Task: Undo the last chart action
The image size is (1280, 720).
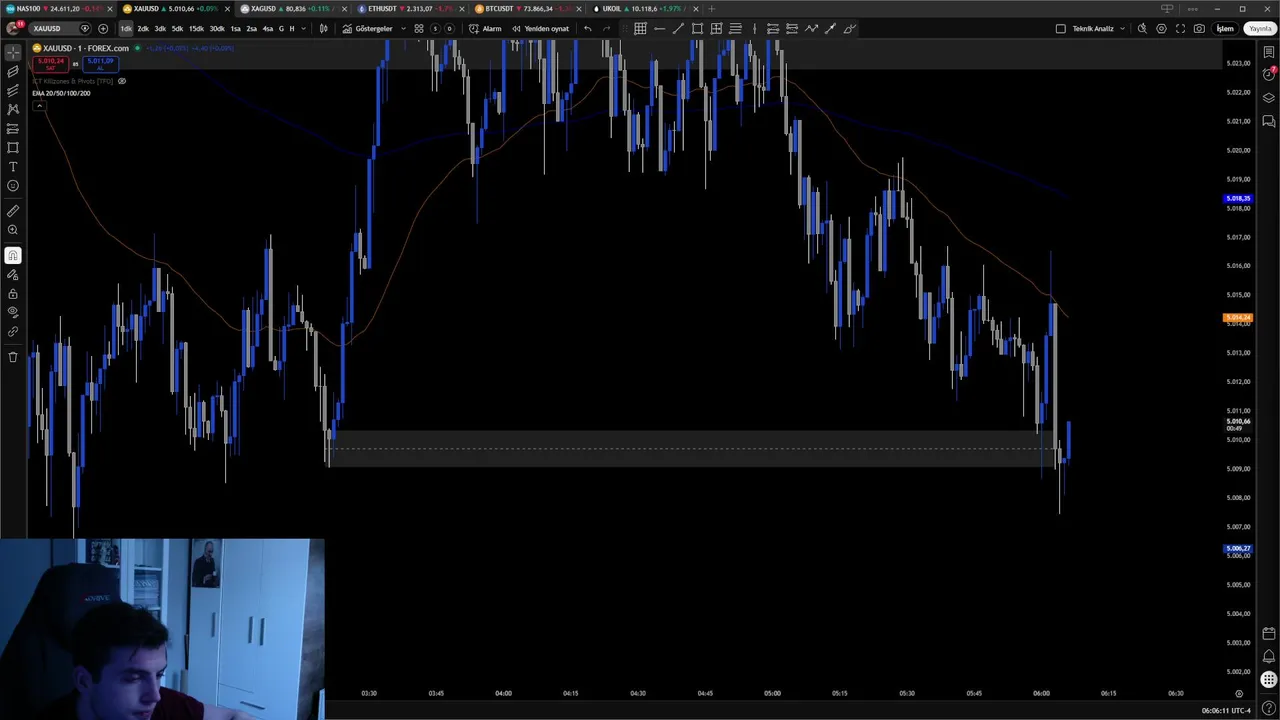Action: pos(588,28)
